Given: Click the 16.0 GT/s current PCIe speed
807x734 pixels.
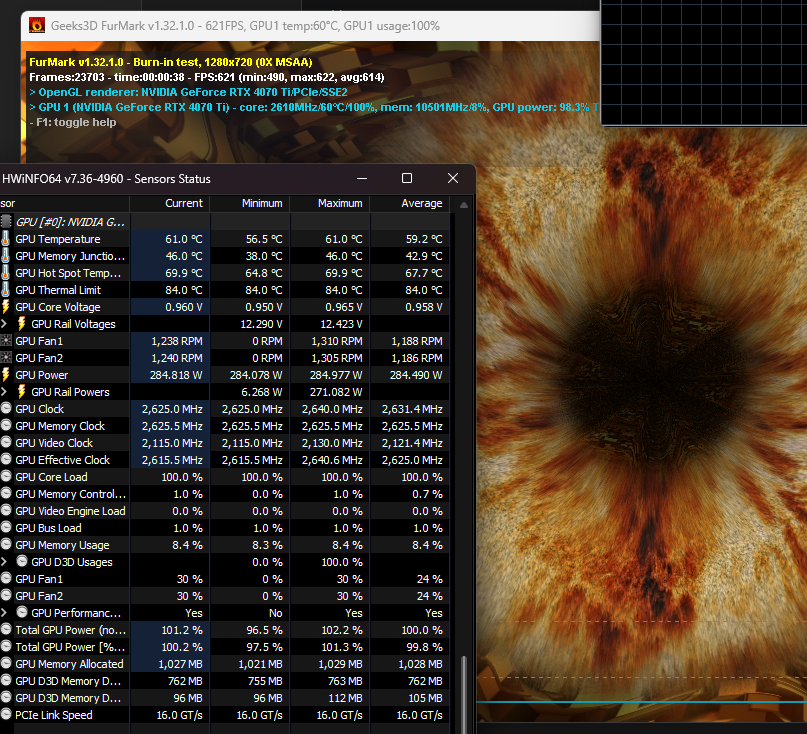Looking at the screenshot, I should pyautogui.click(x=180, y=714).
